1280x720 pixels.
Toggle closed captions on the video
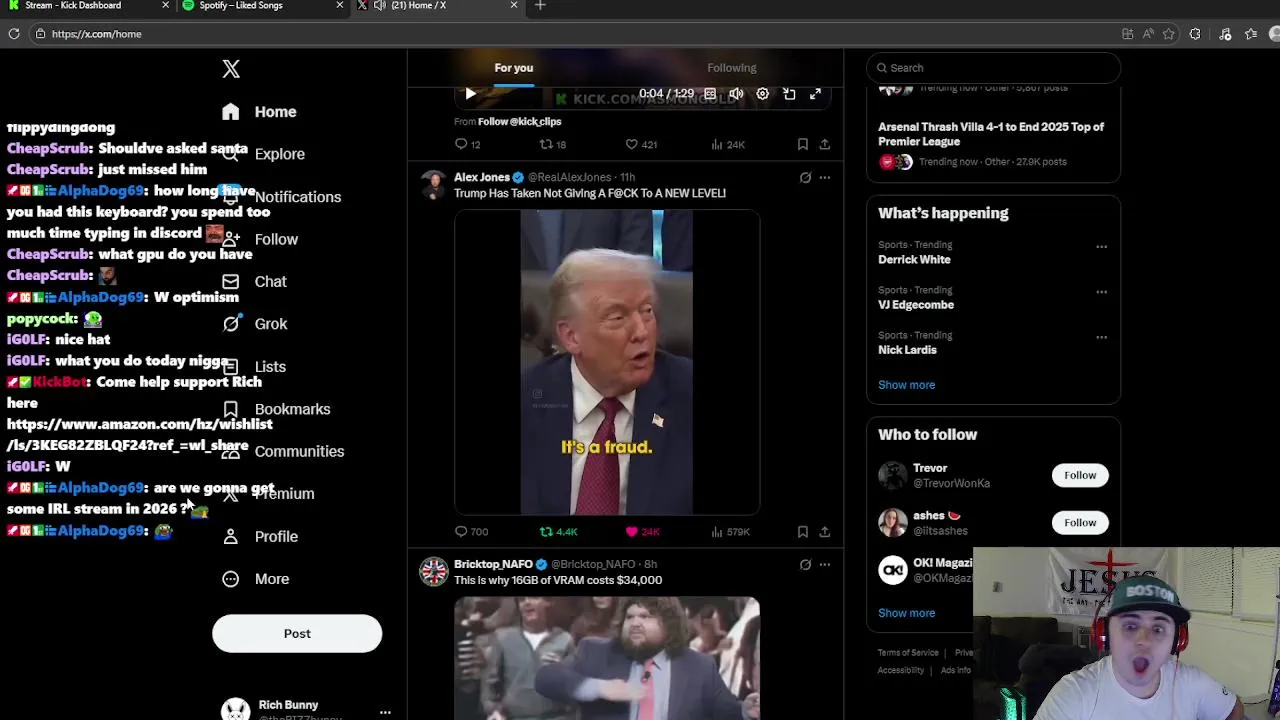pos(710,94)
